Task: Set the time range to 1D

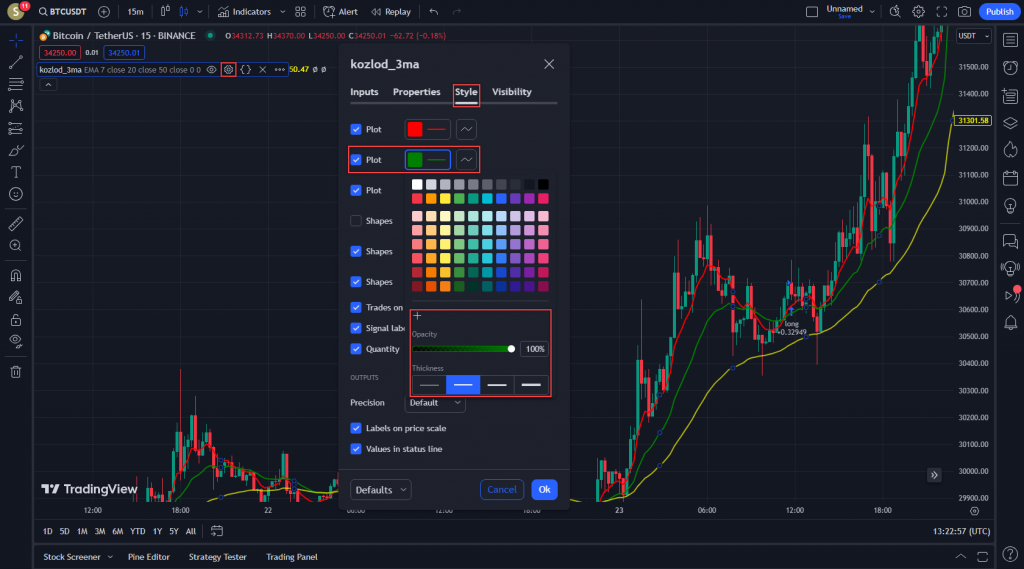Action: (x=48, y=531)
